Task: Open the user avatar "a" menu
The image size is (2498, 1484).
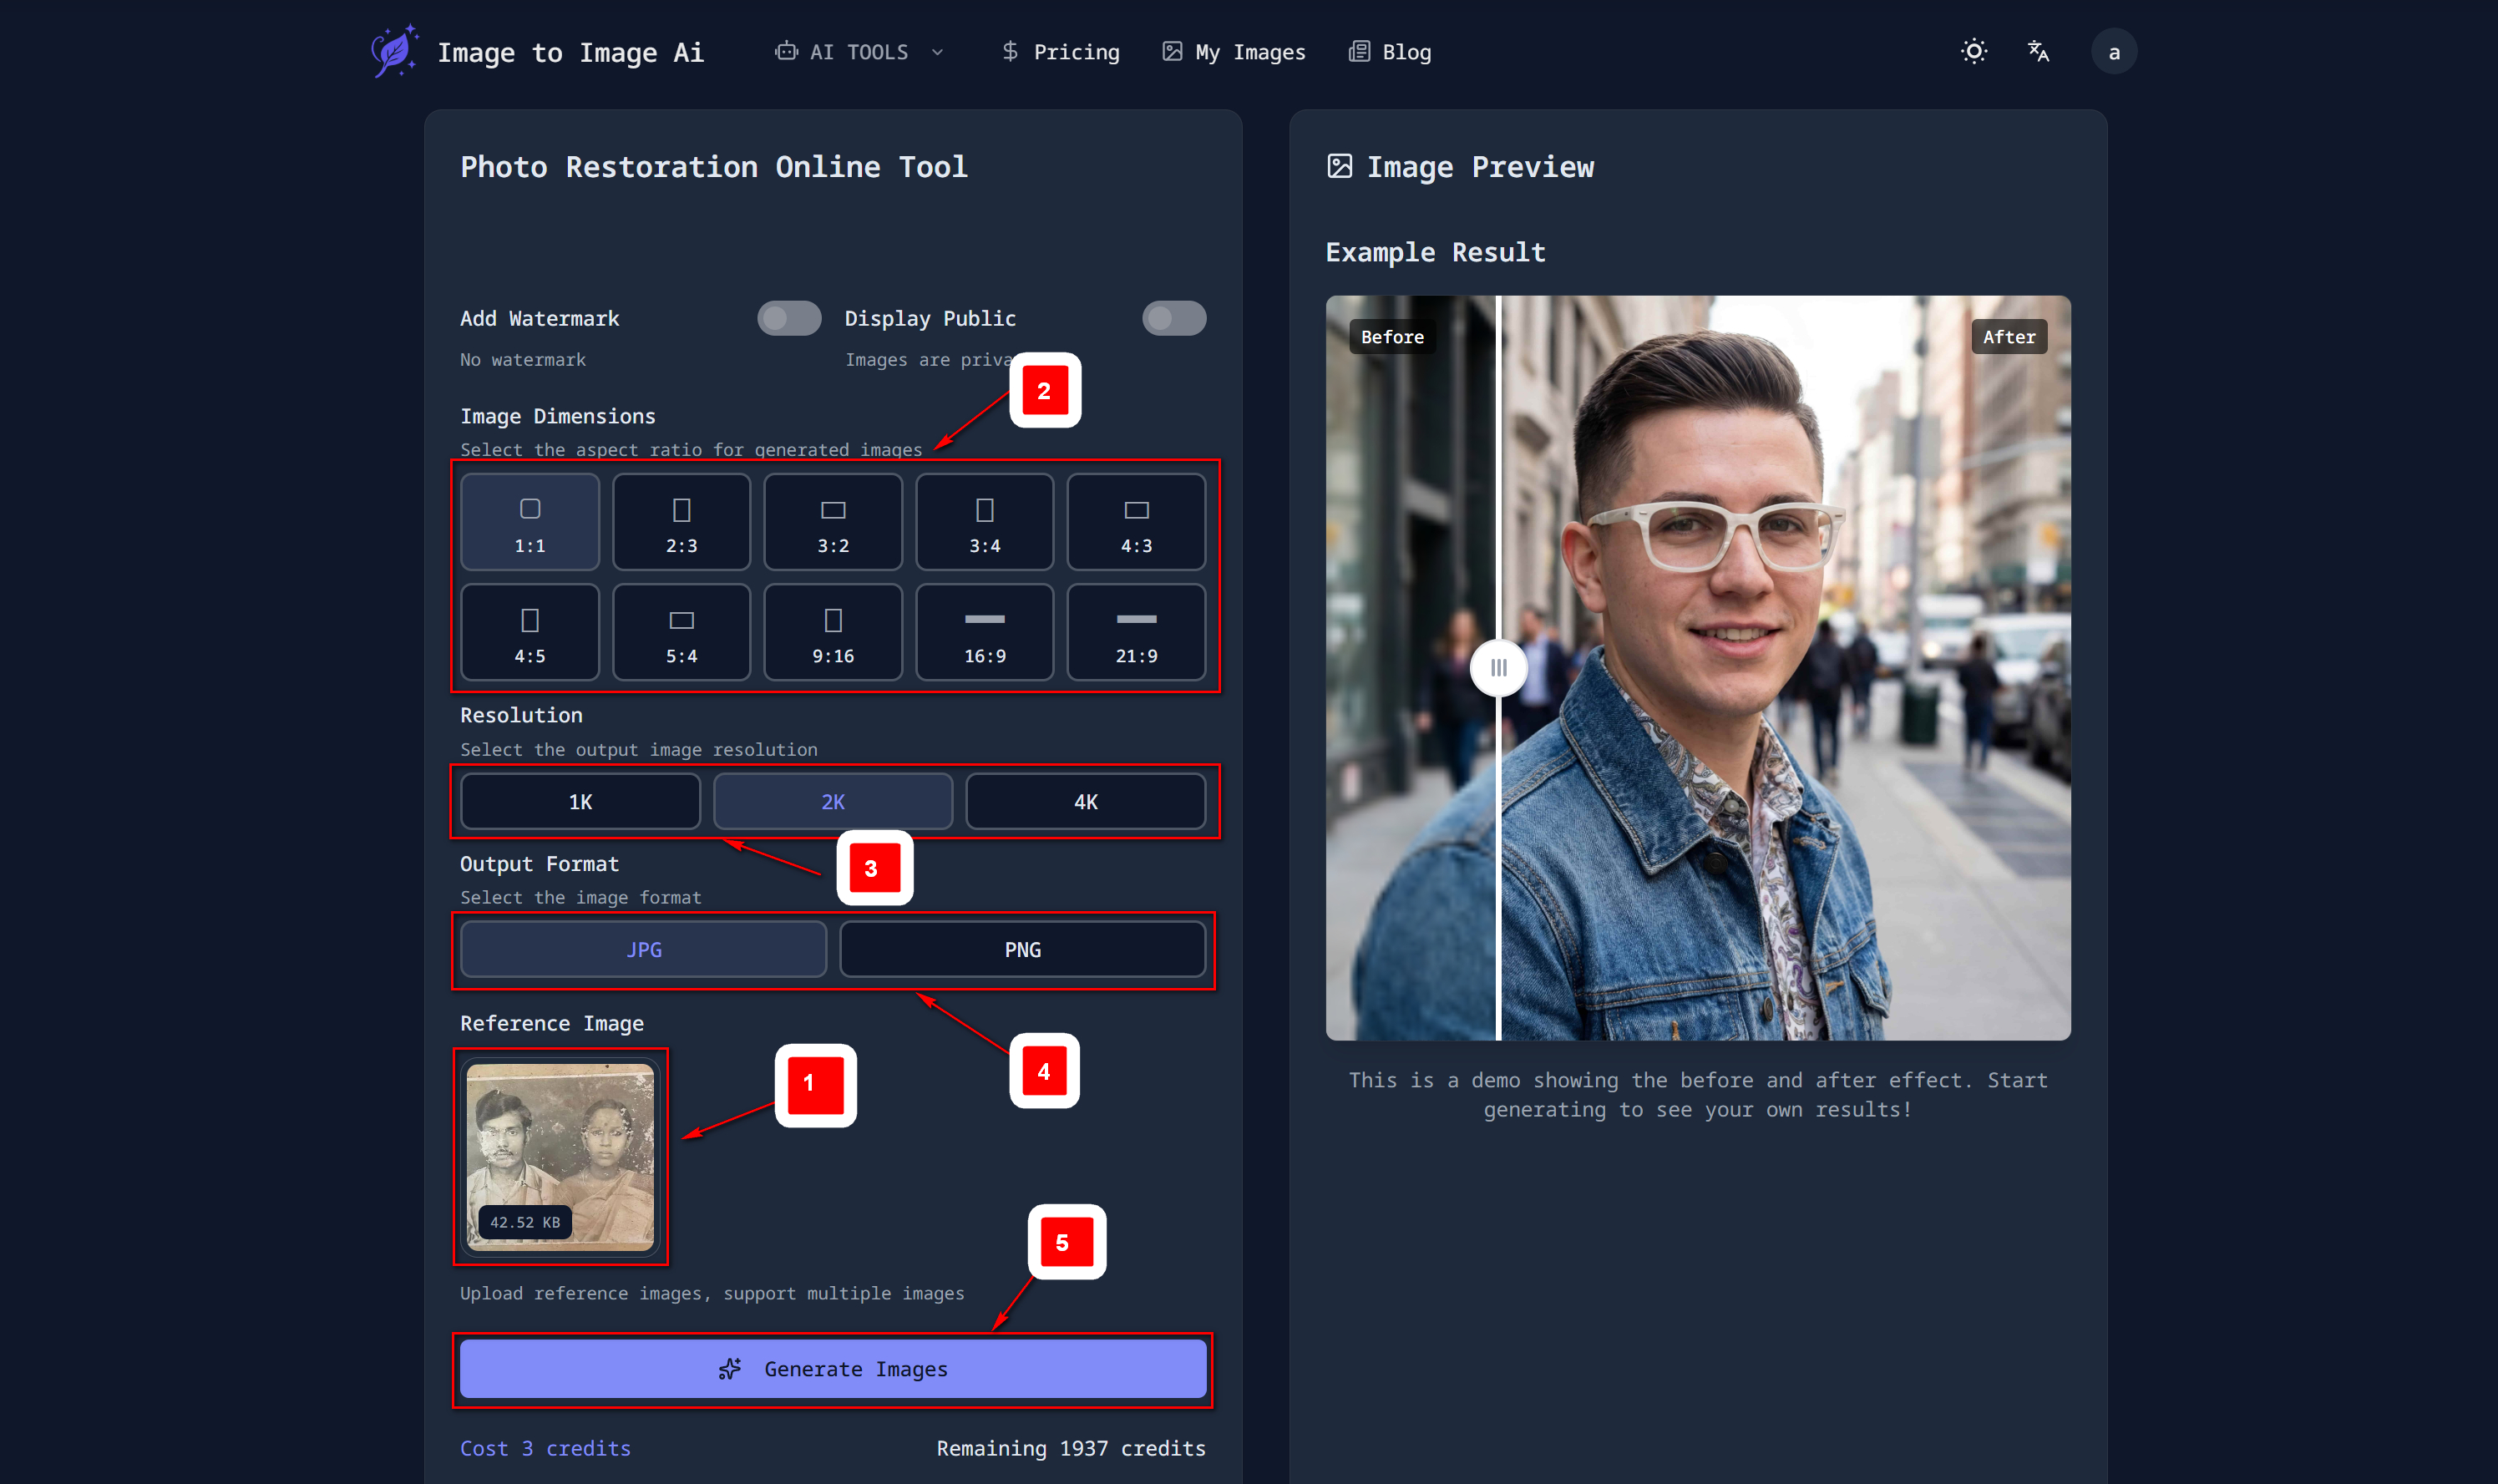Action: tap(2113, 52)
